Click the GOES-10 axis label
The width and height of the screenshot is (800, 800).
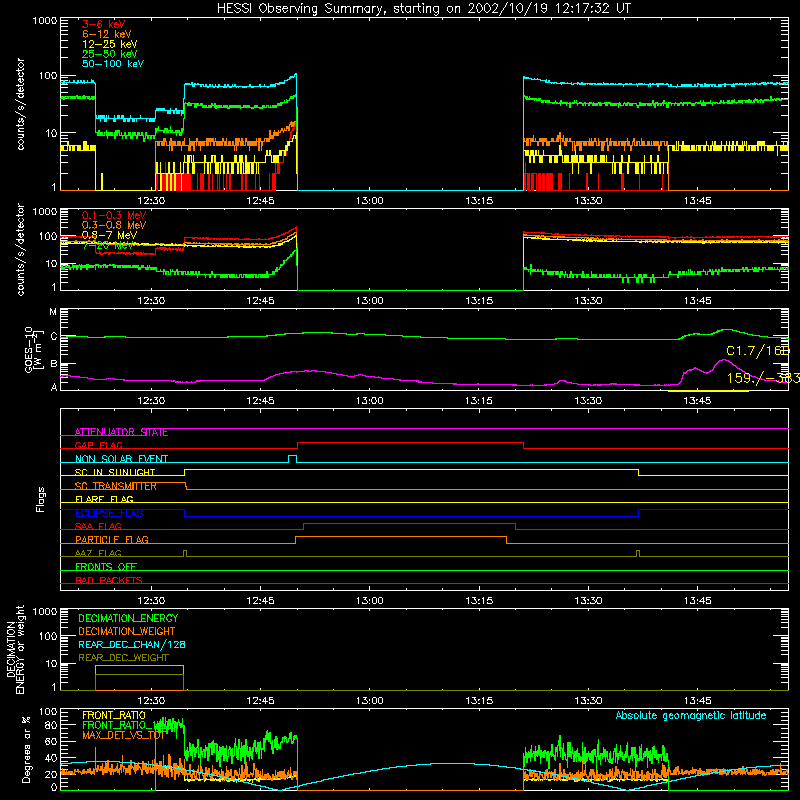(x=29, y=349)
